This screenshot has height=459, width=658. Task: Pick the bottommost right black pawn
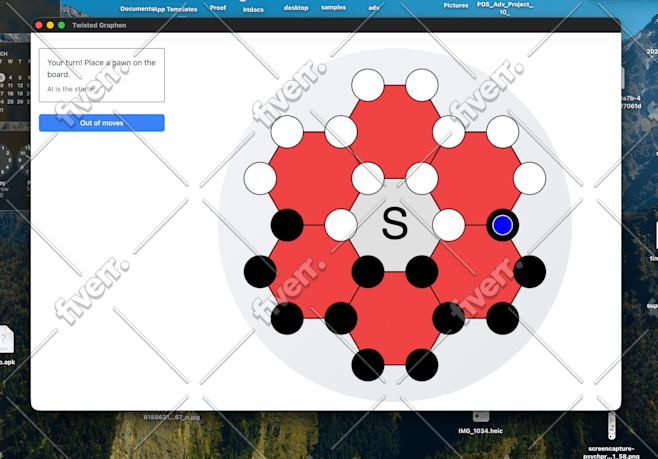point(422,365)
